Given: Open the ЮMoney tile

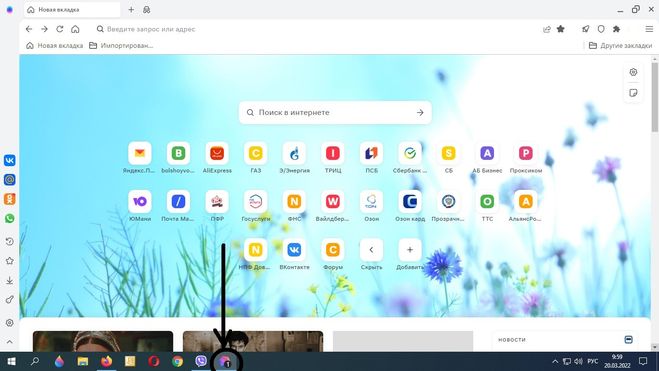Looking at the screenshot, I should coord(140,206).
